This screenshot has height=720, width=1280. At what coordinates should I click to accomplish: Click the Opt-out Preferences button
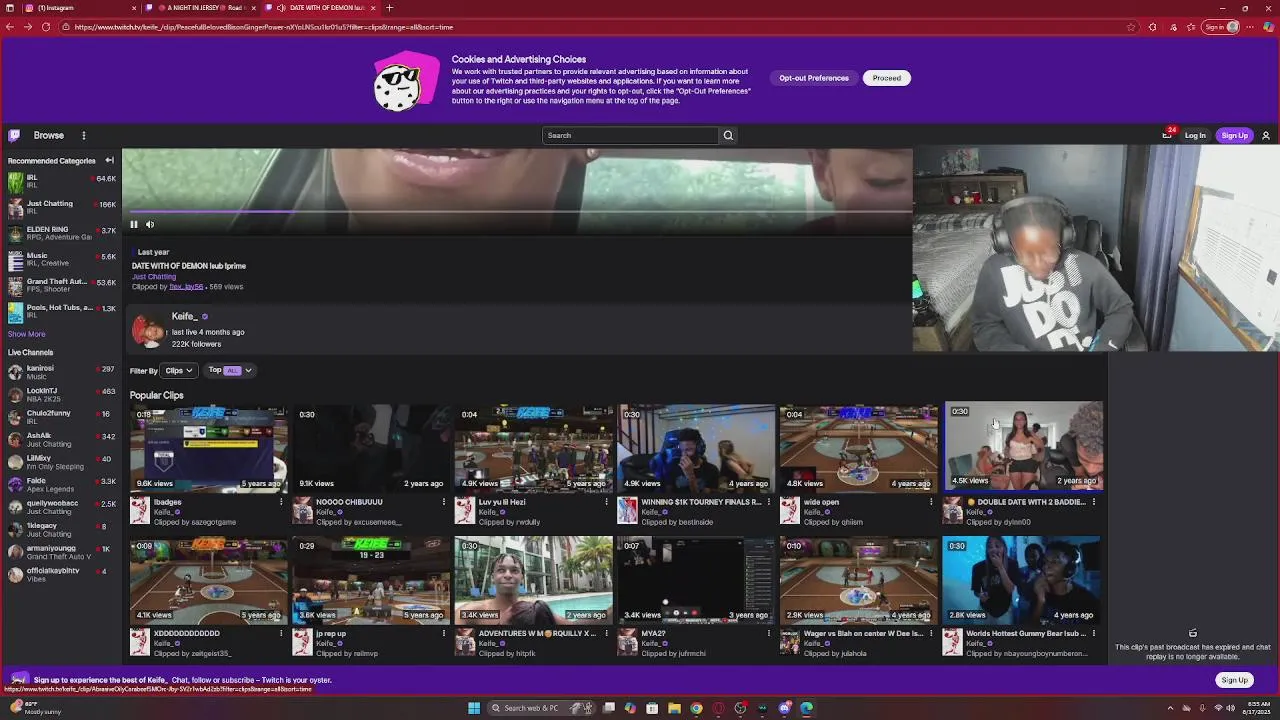[814, 78]
